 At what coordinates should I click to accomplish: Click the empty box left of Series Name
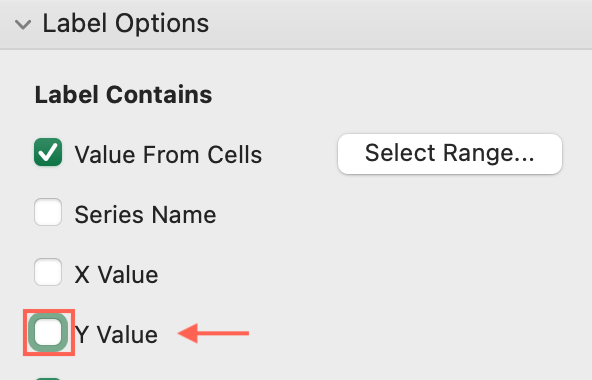[48, 212]
